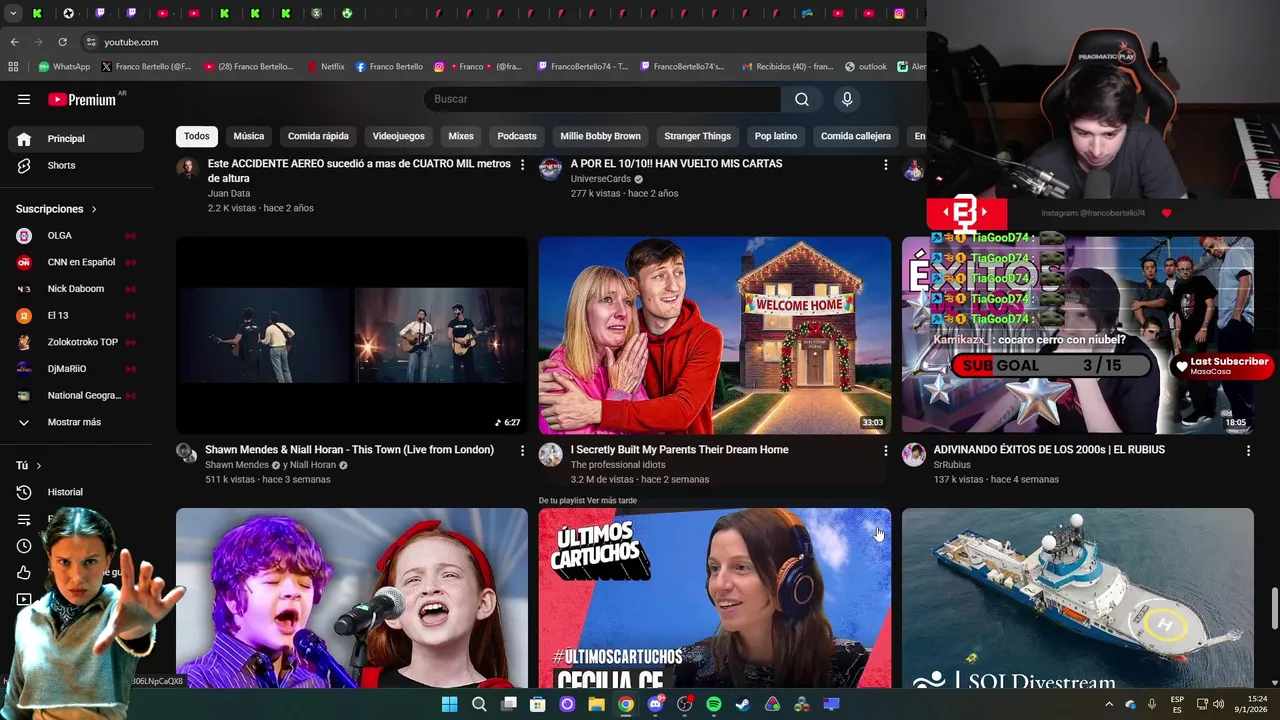Select the Podcasts filter chip
The image size is (1280, 720).
pyautogui.click(x=517, y=136)
